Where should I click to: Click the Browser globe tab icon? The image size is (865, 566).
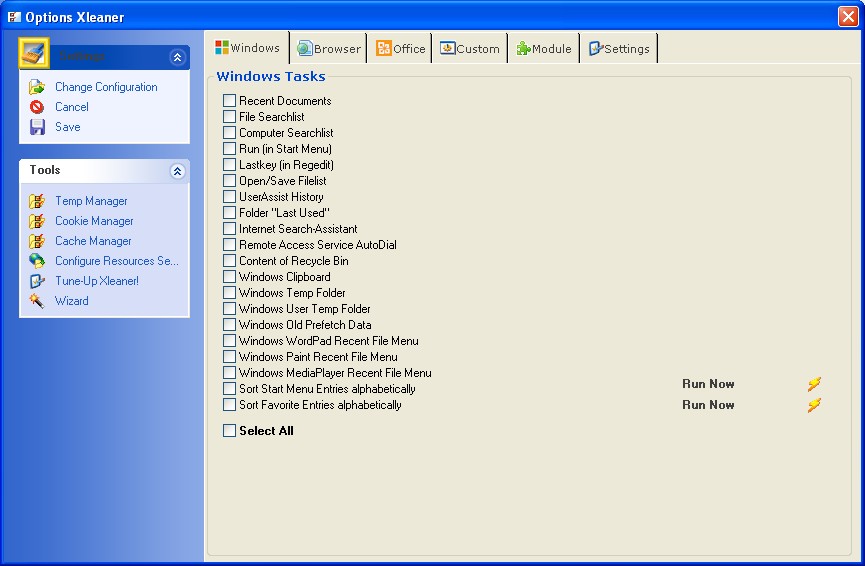305,49
